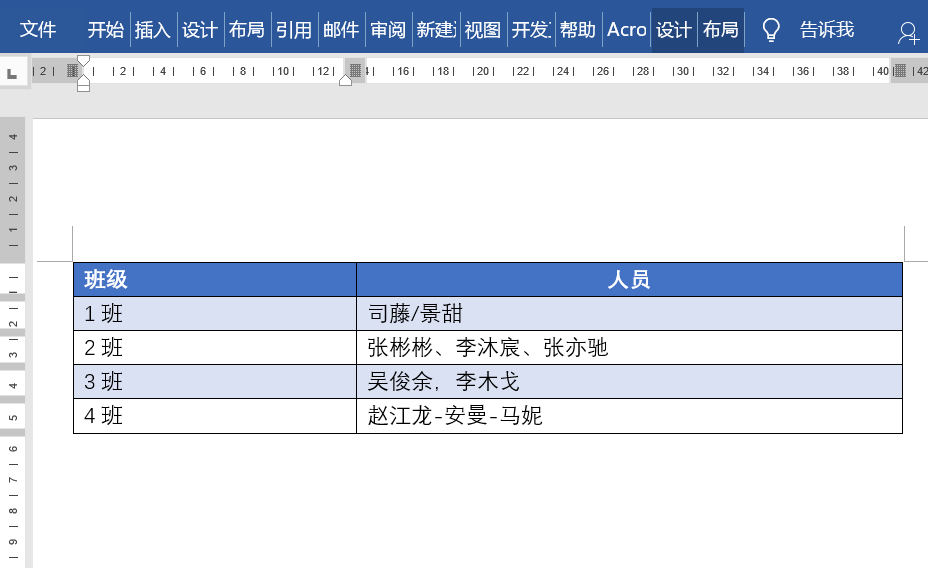Switch to the 帮助 ribbon tab
Image resolution: width=928 pixels, height=568 pixels.
[578, 29]
